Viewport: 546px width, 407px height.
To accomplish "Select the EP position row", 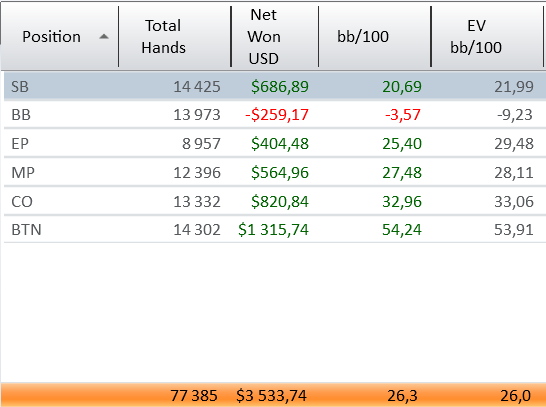I will 275,143.
